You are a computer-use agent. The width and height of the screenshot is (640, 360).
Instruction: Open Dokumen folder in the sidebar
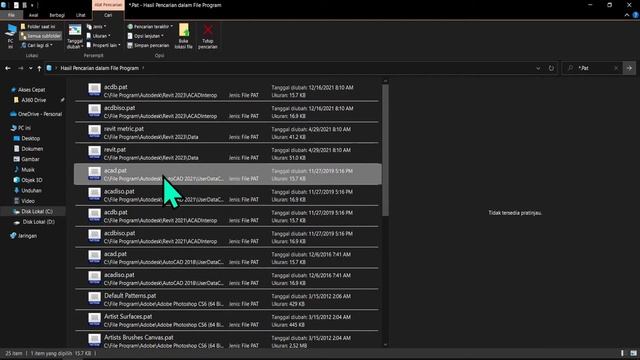point(28,149)
